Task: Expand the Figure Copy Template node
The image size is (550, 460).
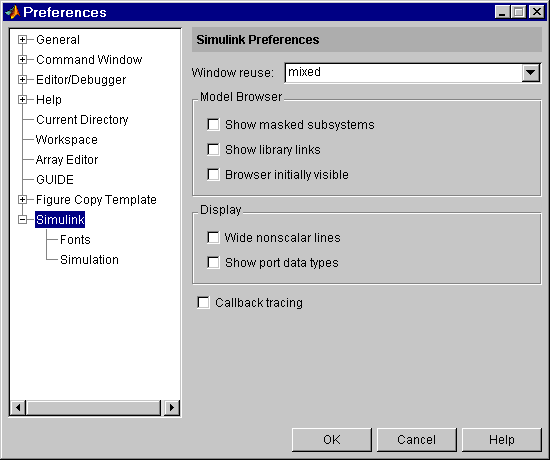Action: click(x=22, y=200)
